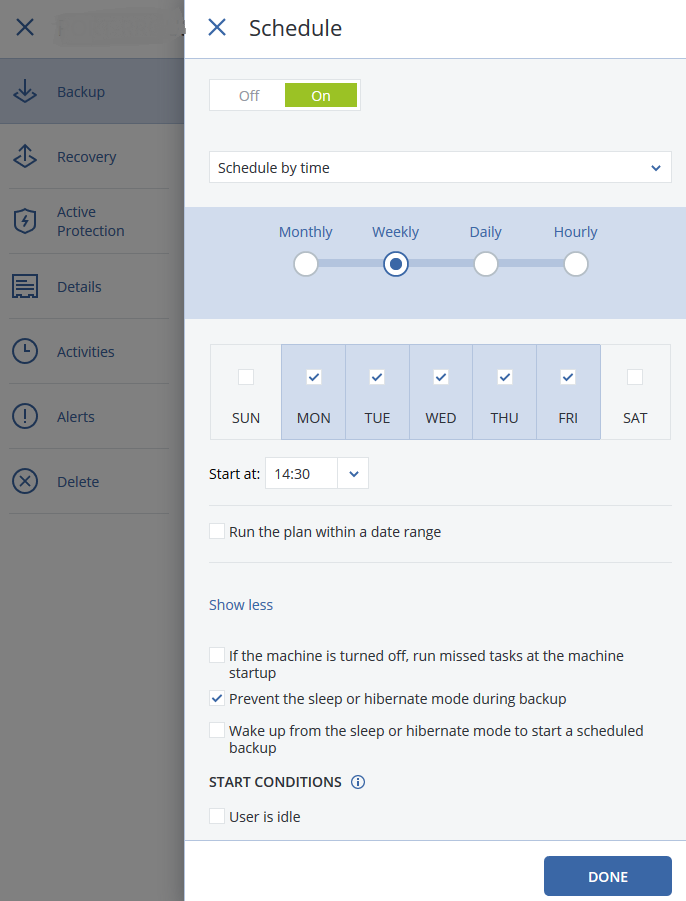Open the Start Conditions info icon

(358, 782)
